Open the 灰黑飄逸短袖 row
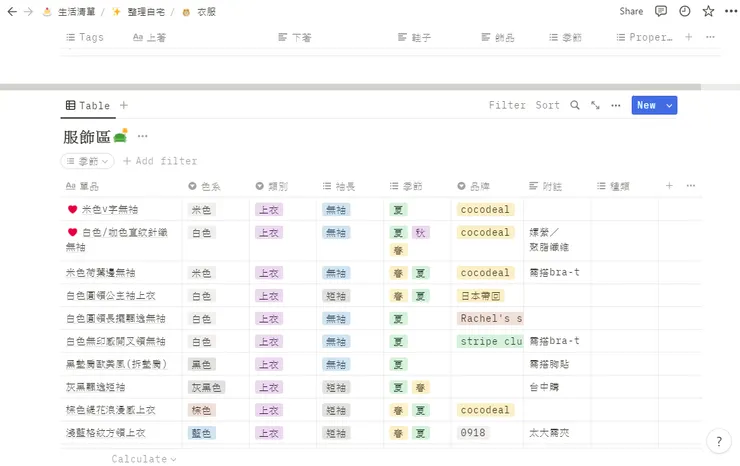The width and height of the screenshot is (740, 466). click(95, 387)
